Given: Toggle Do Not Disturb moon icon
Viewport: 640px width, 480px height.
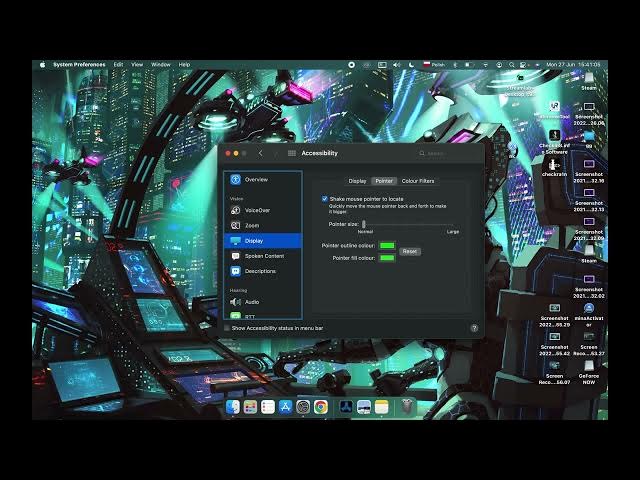Looking at the screenshot, I should point(411,65).
